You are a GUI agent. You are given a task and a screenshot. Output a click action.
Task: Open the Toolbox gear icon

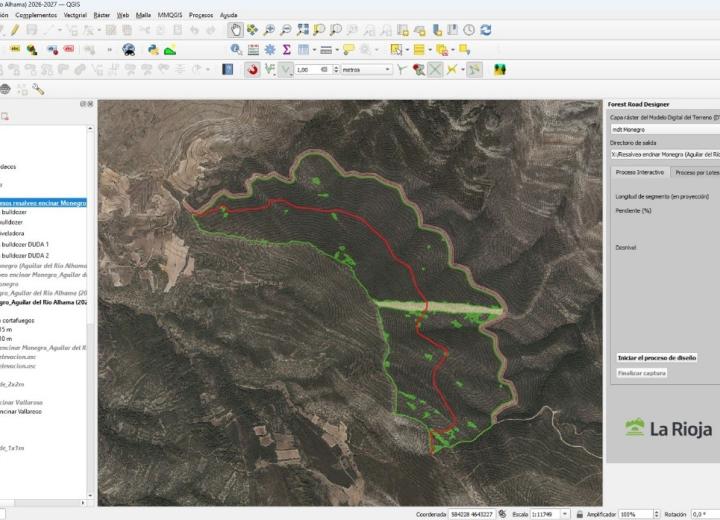click(x=269, y=49)
